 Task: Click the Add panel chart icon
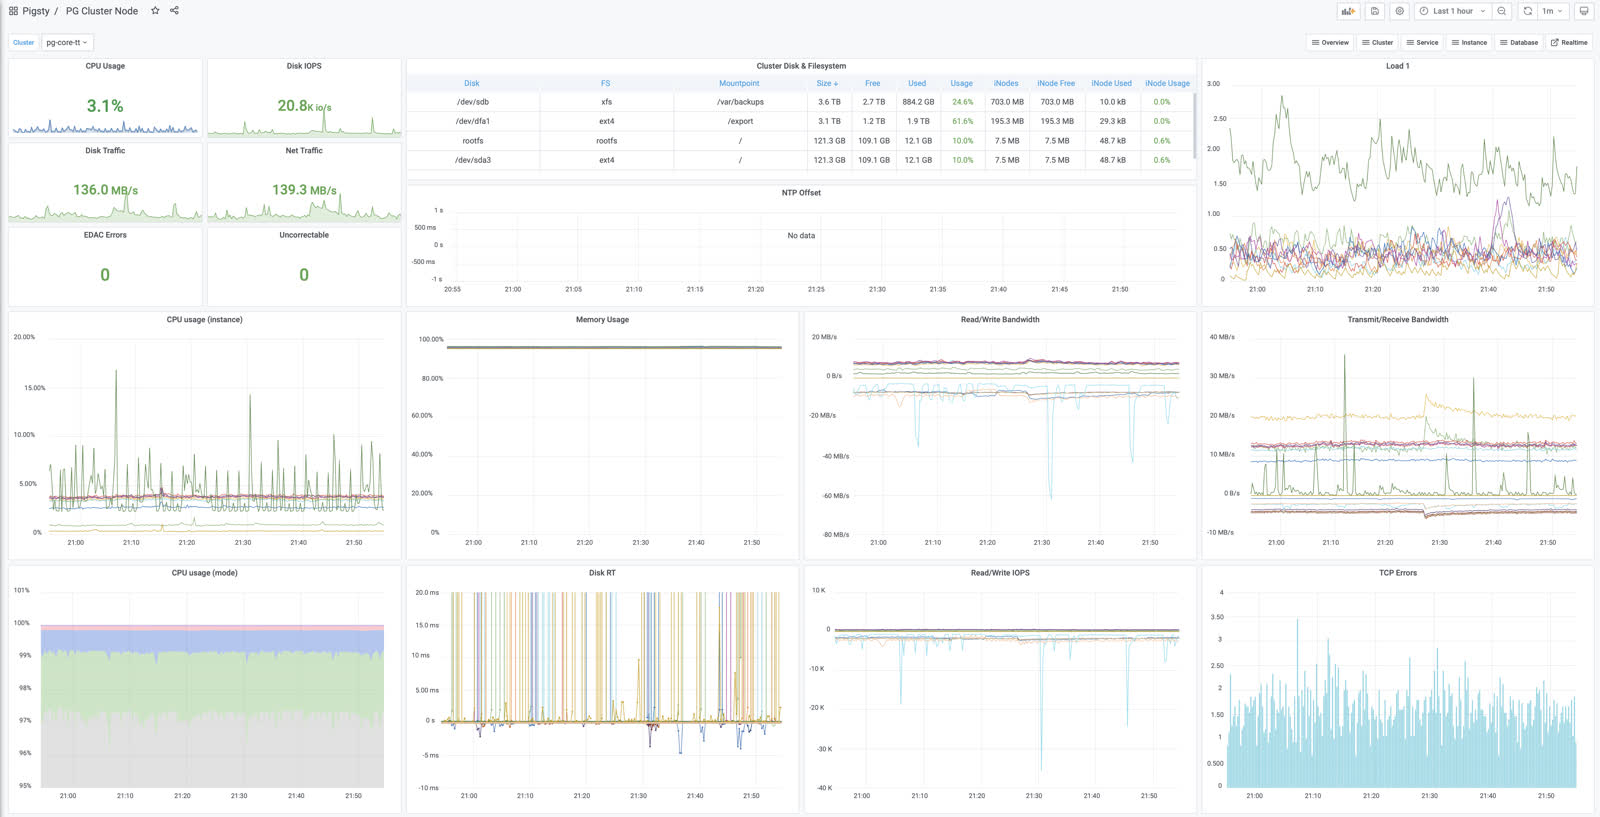pos(1348,11)
